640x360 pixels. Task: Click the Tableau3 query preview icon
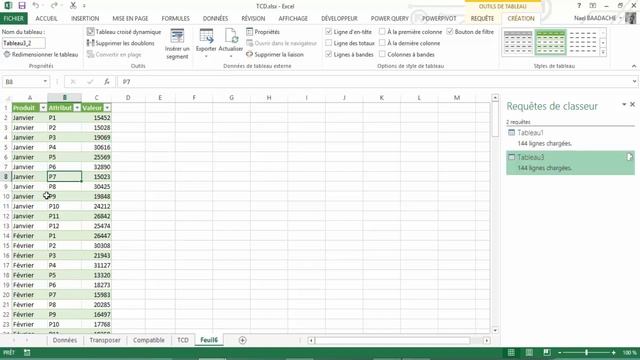pos(629,157)
